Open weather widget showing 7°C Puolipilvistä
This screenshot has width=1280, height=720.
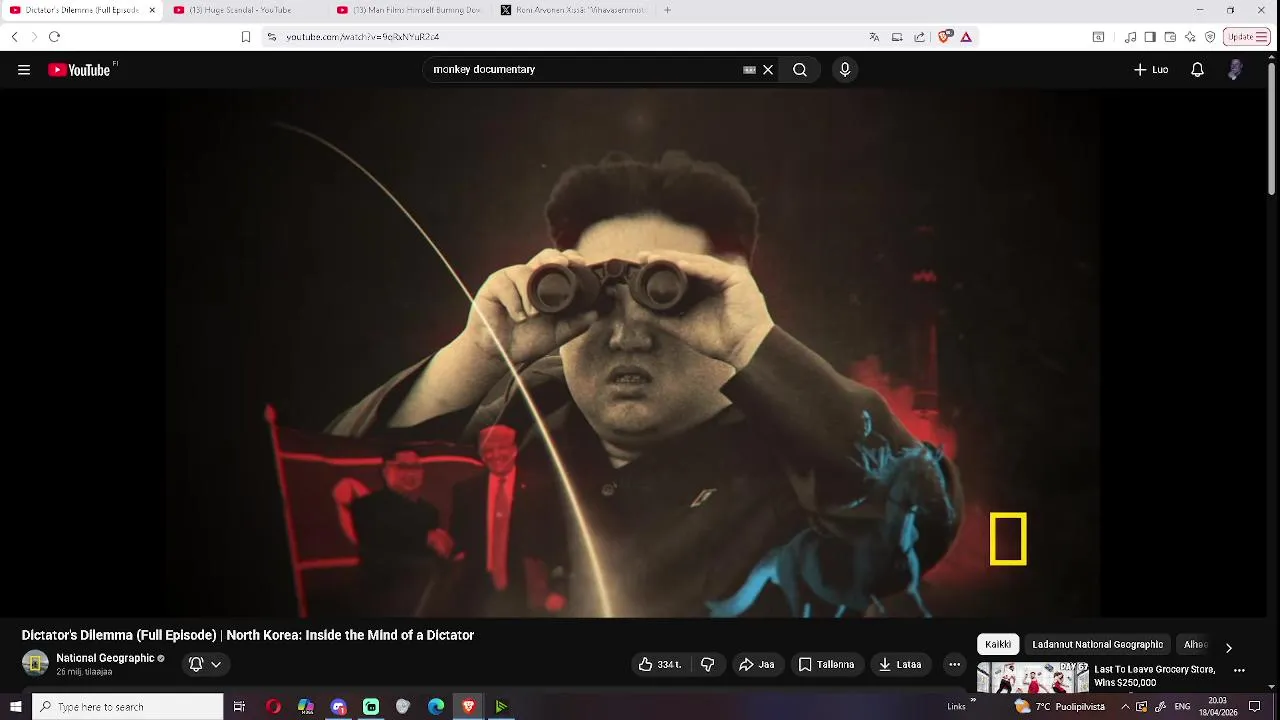click(1060, 707)
